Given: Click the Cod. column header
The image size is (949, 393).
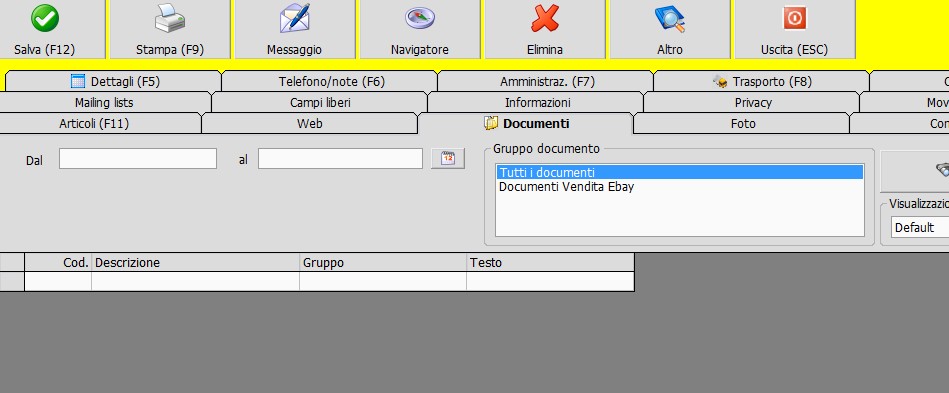Looking at the screenshot, I should point(58,262).
